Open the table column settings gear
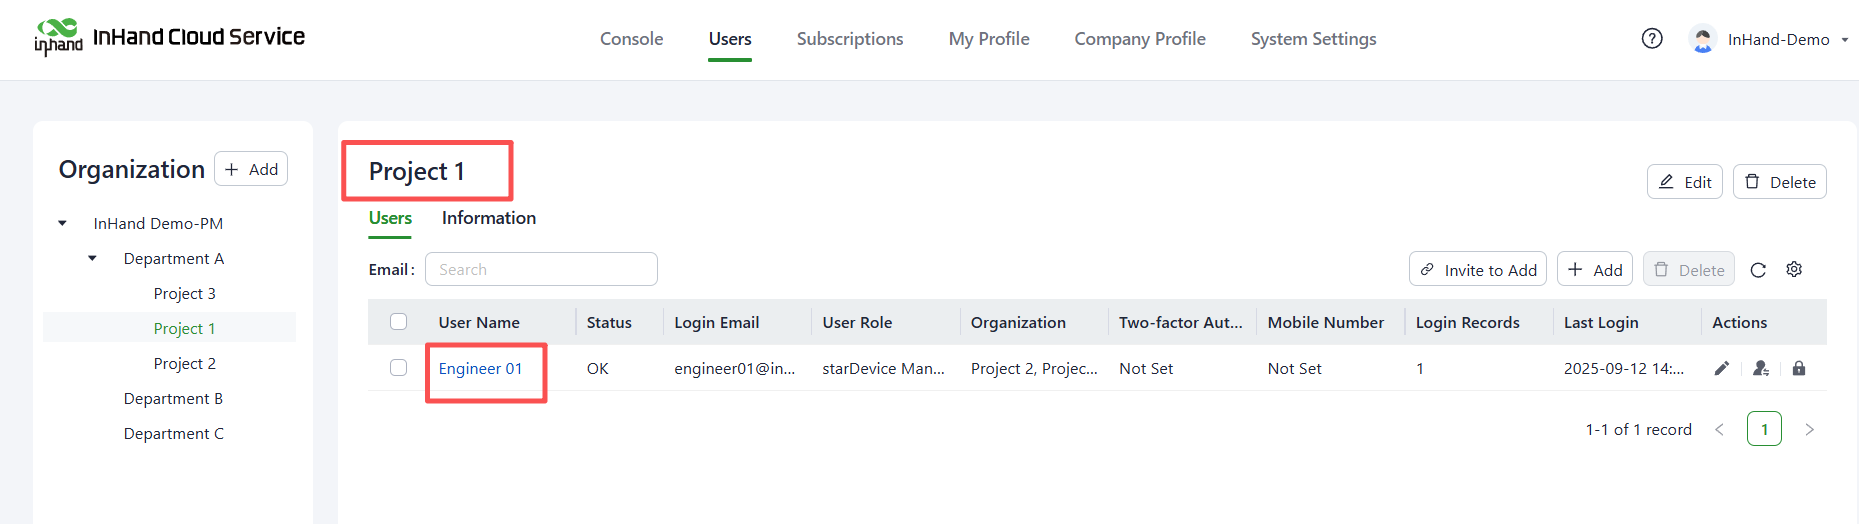Viewport: 1859px width, 524px height. click(1794, 270)
